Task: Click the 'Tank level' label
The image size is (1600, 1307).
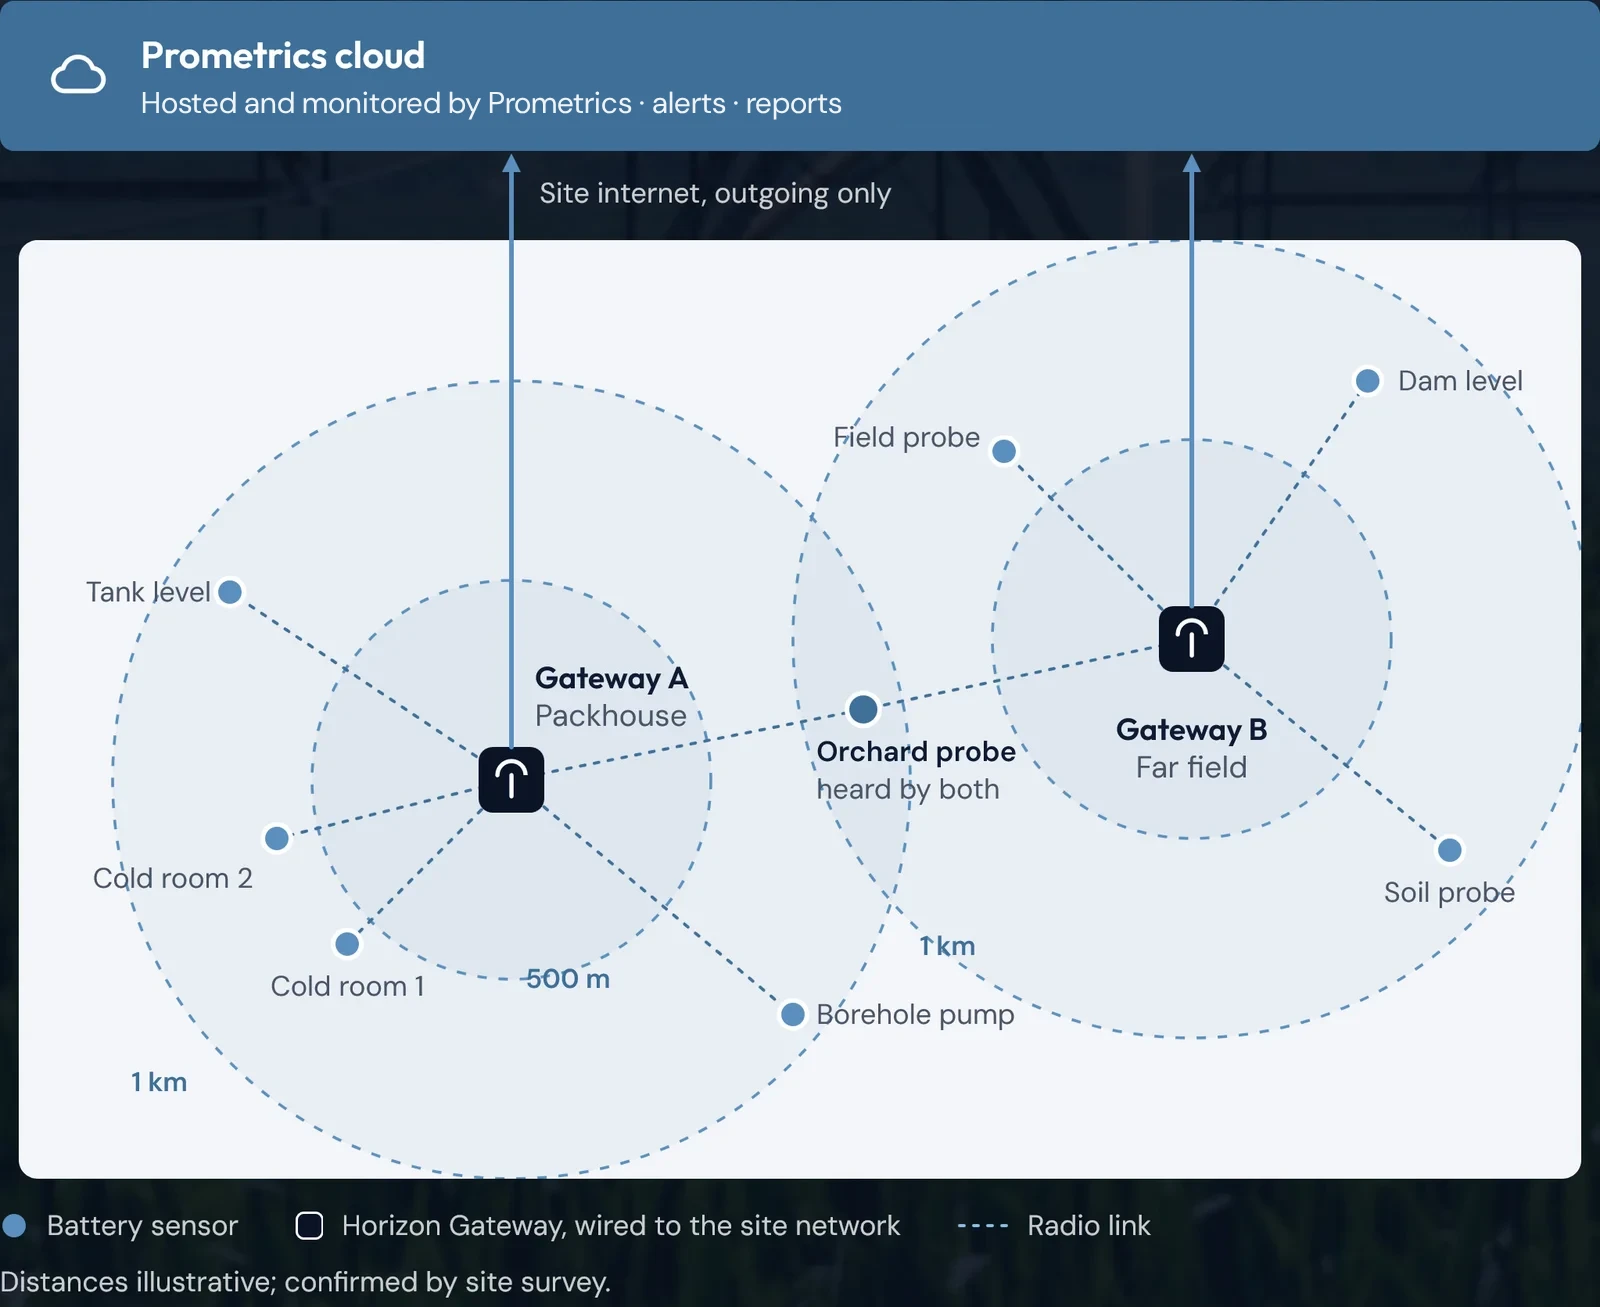Action: (148, 592)
